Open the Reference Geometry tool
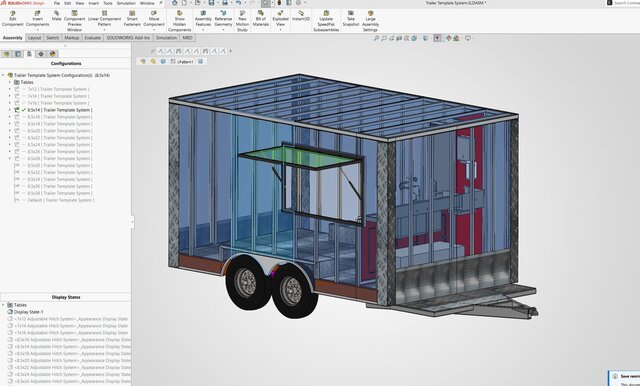Image resolution: width=640 pixels, height=386 pixels. [x=223, y=19]
